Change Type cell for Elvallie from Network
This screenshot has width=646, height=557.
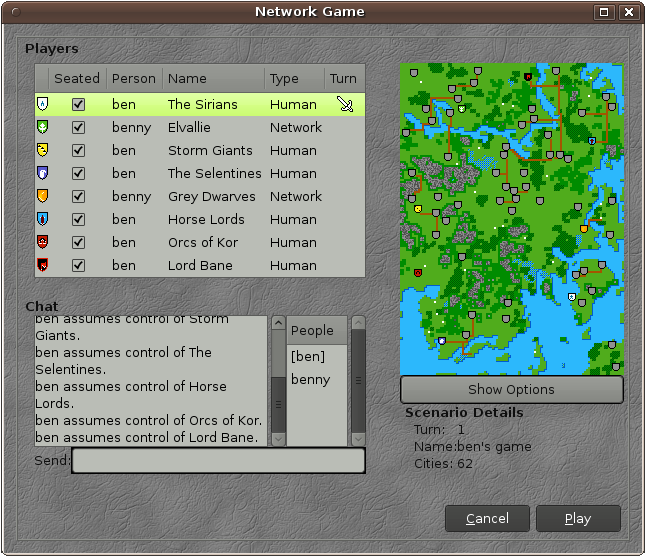[x=295, y=127]
